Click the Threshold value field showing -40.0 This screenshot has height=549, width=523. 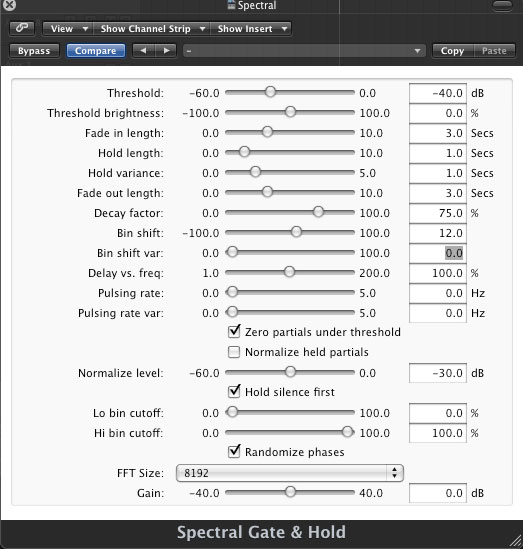coord(438,93)
